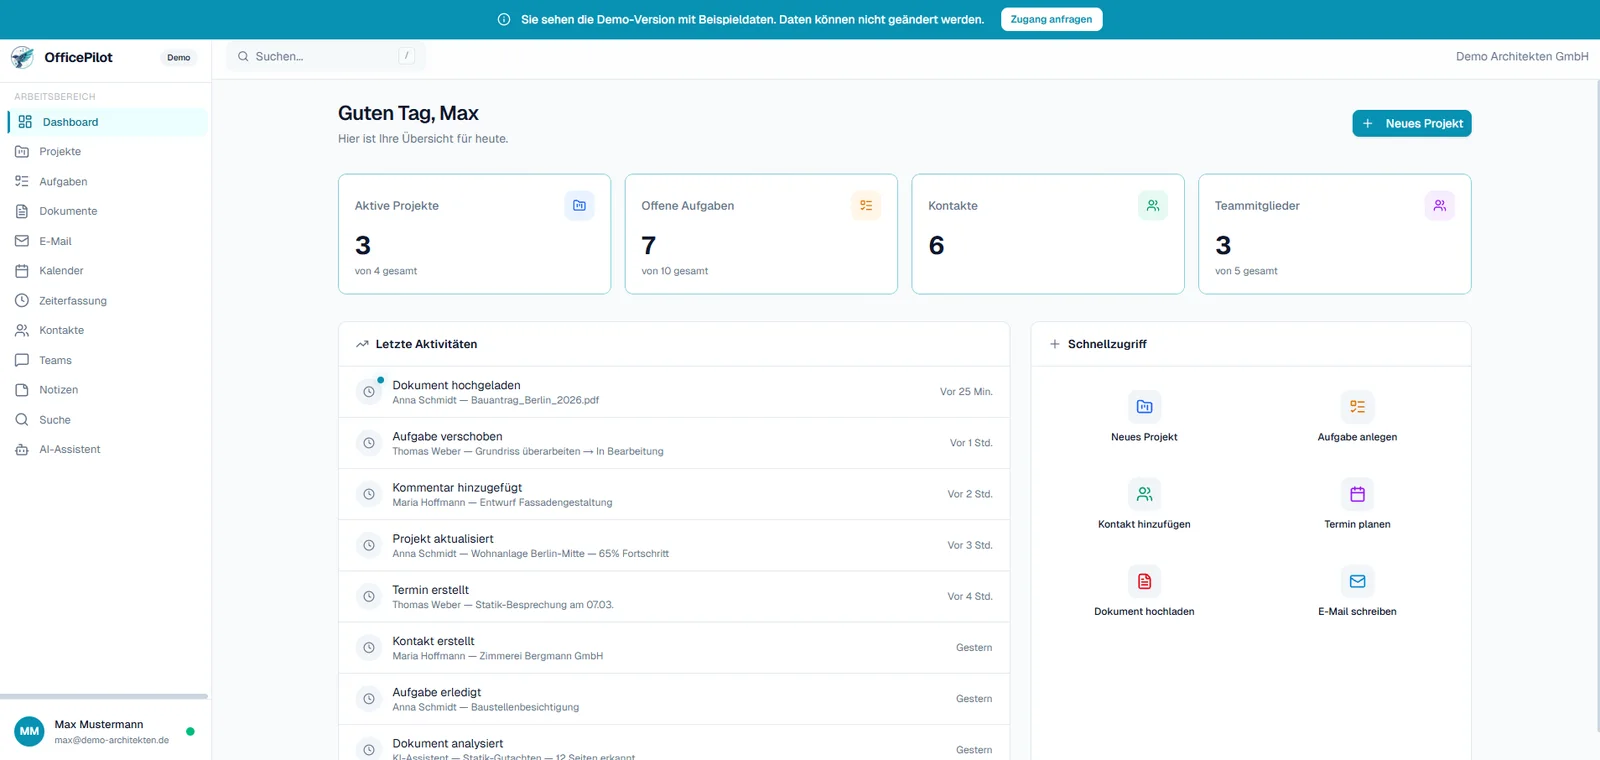The width and height of the screenshot is (1600, 760).
Task: Open Dokumente in the sidebar
Action: click(108, 211)
